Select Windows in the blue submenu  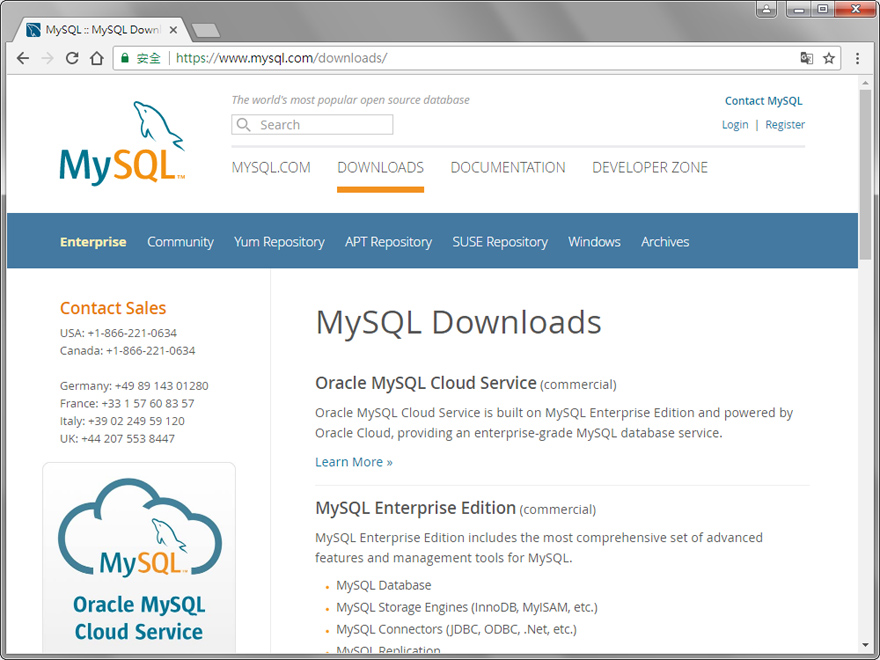tap(594, 242)
